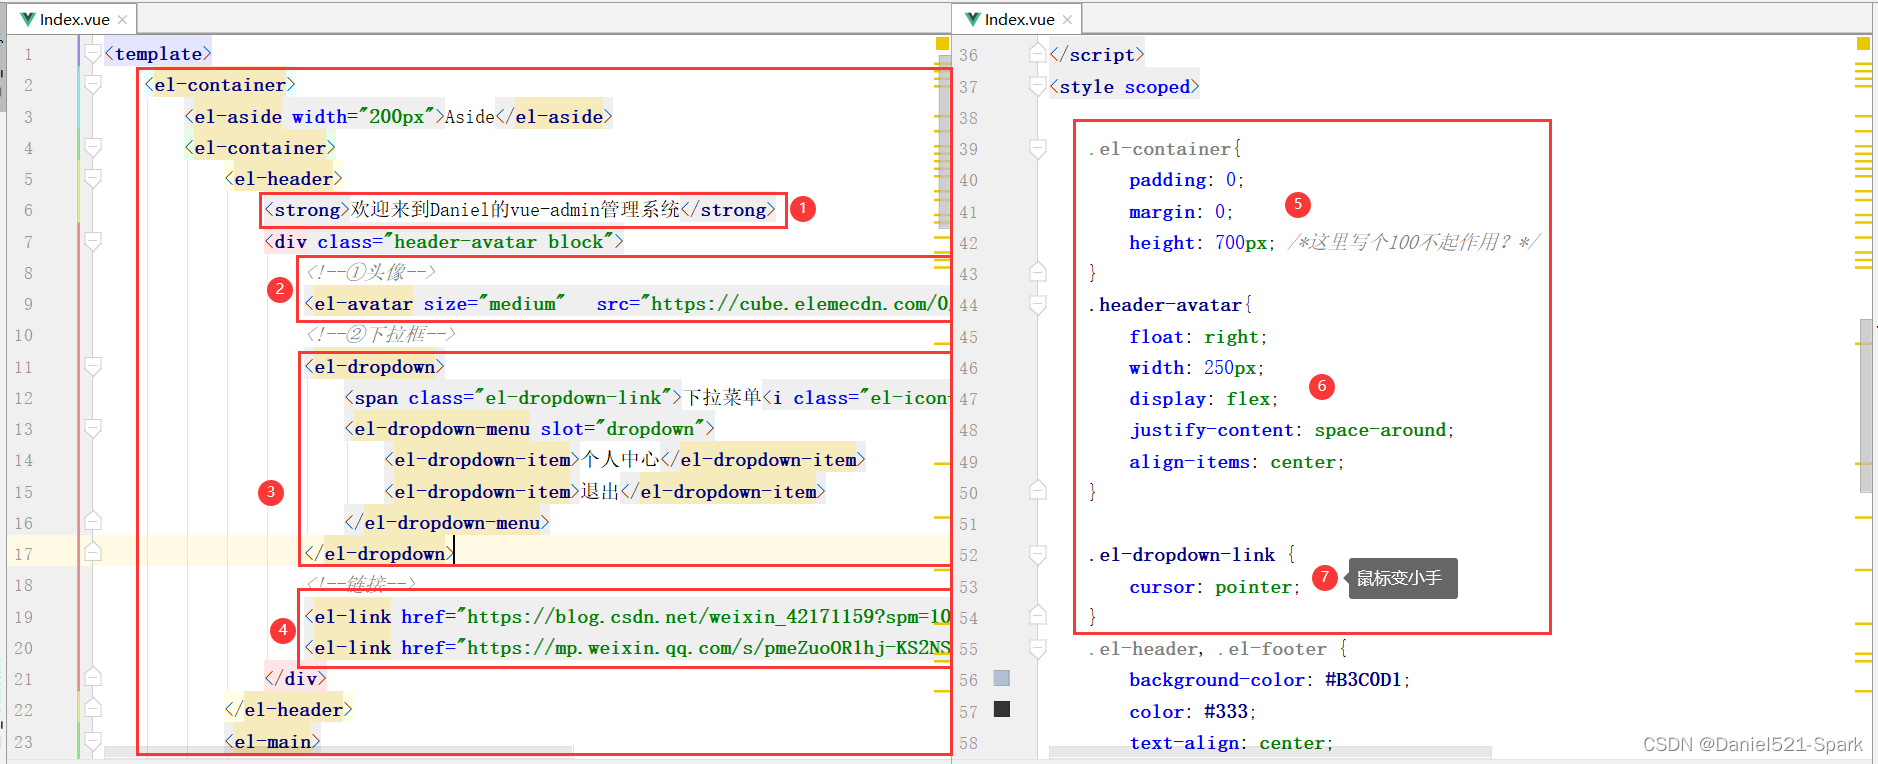Click the 下拉框 comment line

[x=381, y=334]
